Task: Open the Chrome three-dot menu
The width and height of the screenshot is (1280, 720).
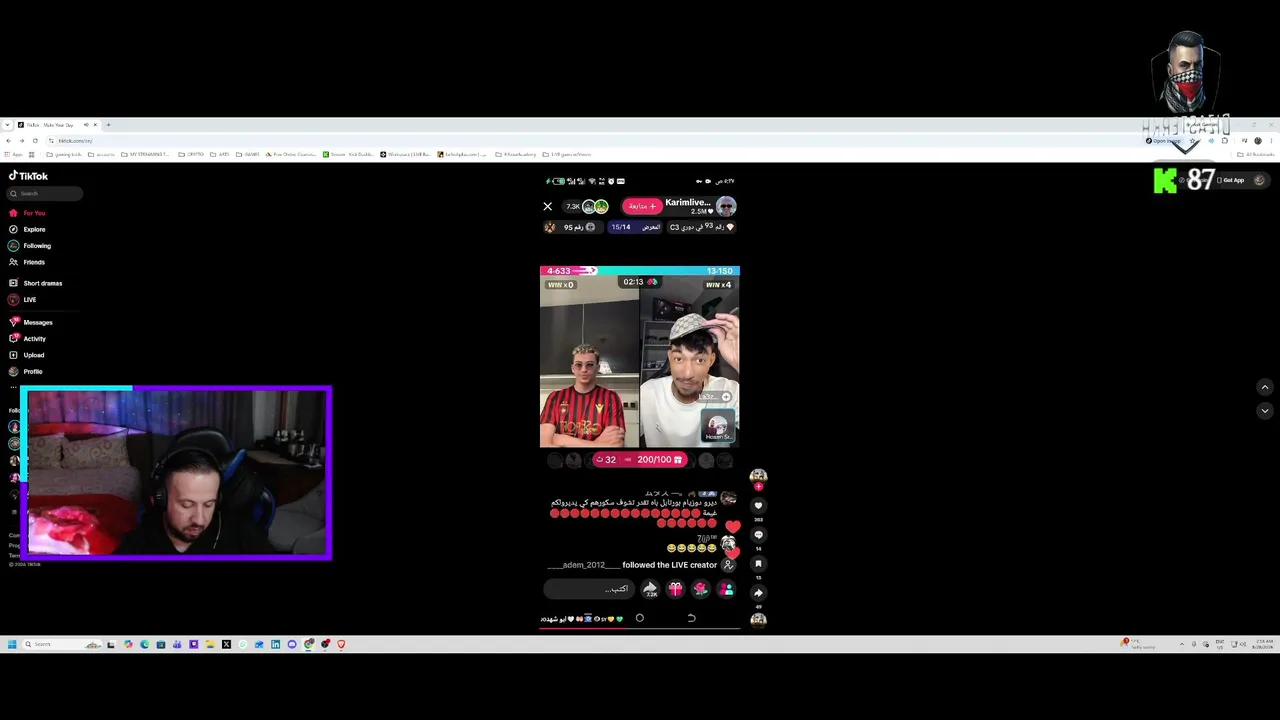Action: tap(1271, 141)
